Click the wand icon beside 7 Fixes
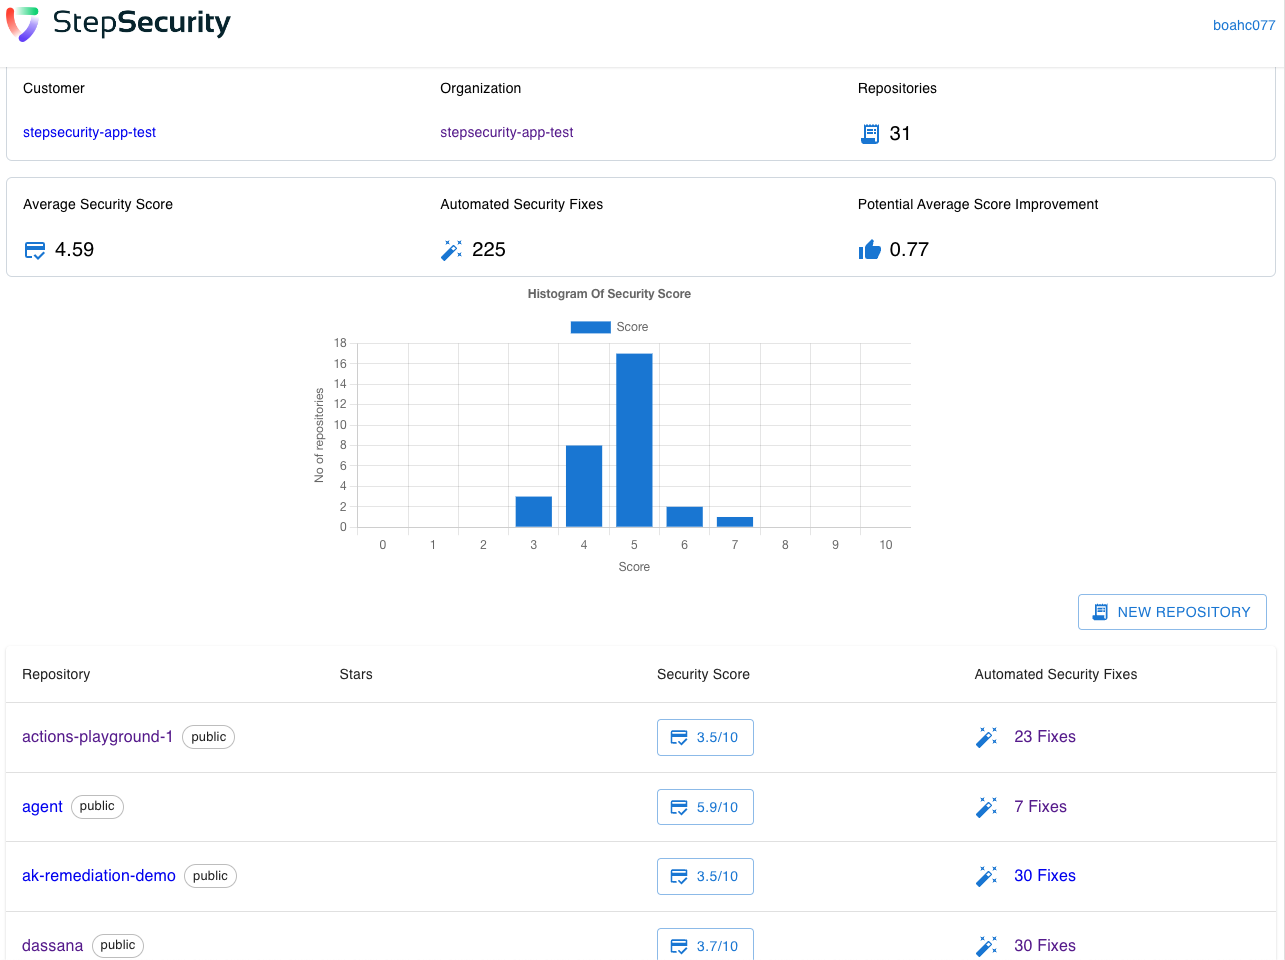The image size is (1285, 960). [x=986, y=807]
